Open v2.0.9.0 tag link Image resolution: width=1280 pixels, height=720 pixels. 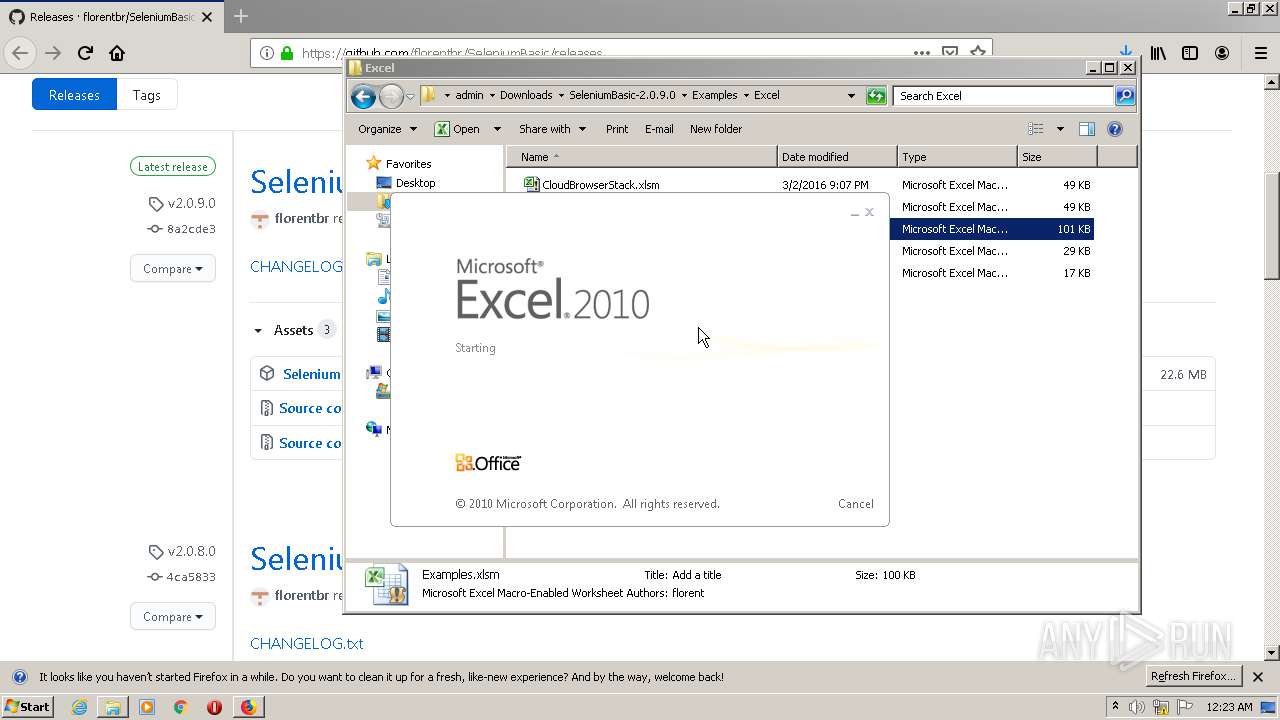(191, 203)
